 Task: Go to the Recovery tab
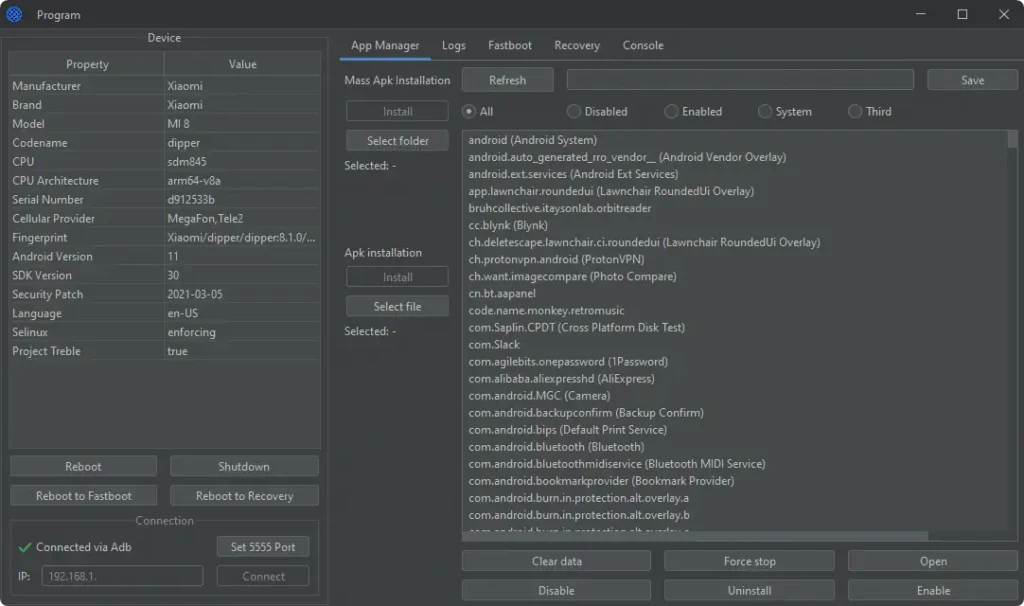point(577,46)
